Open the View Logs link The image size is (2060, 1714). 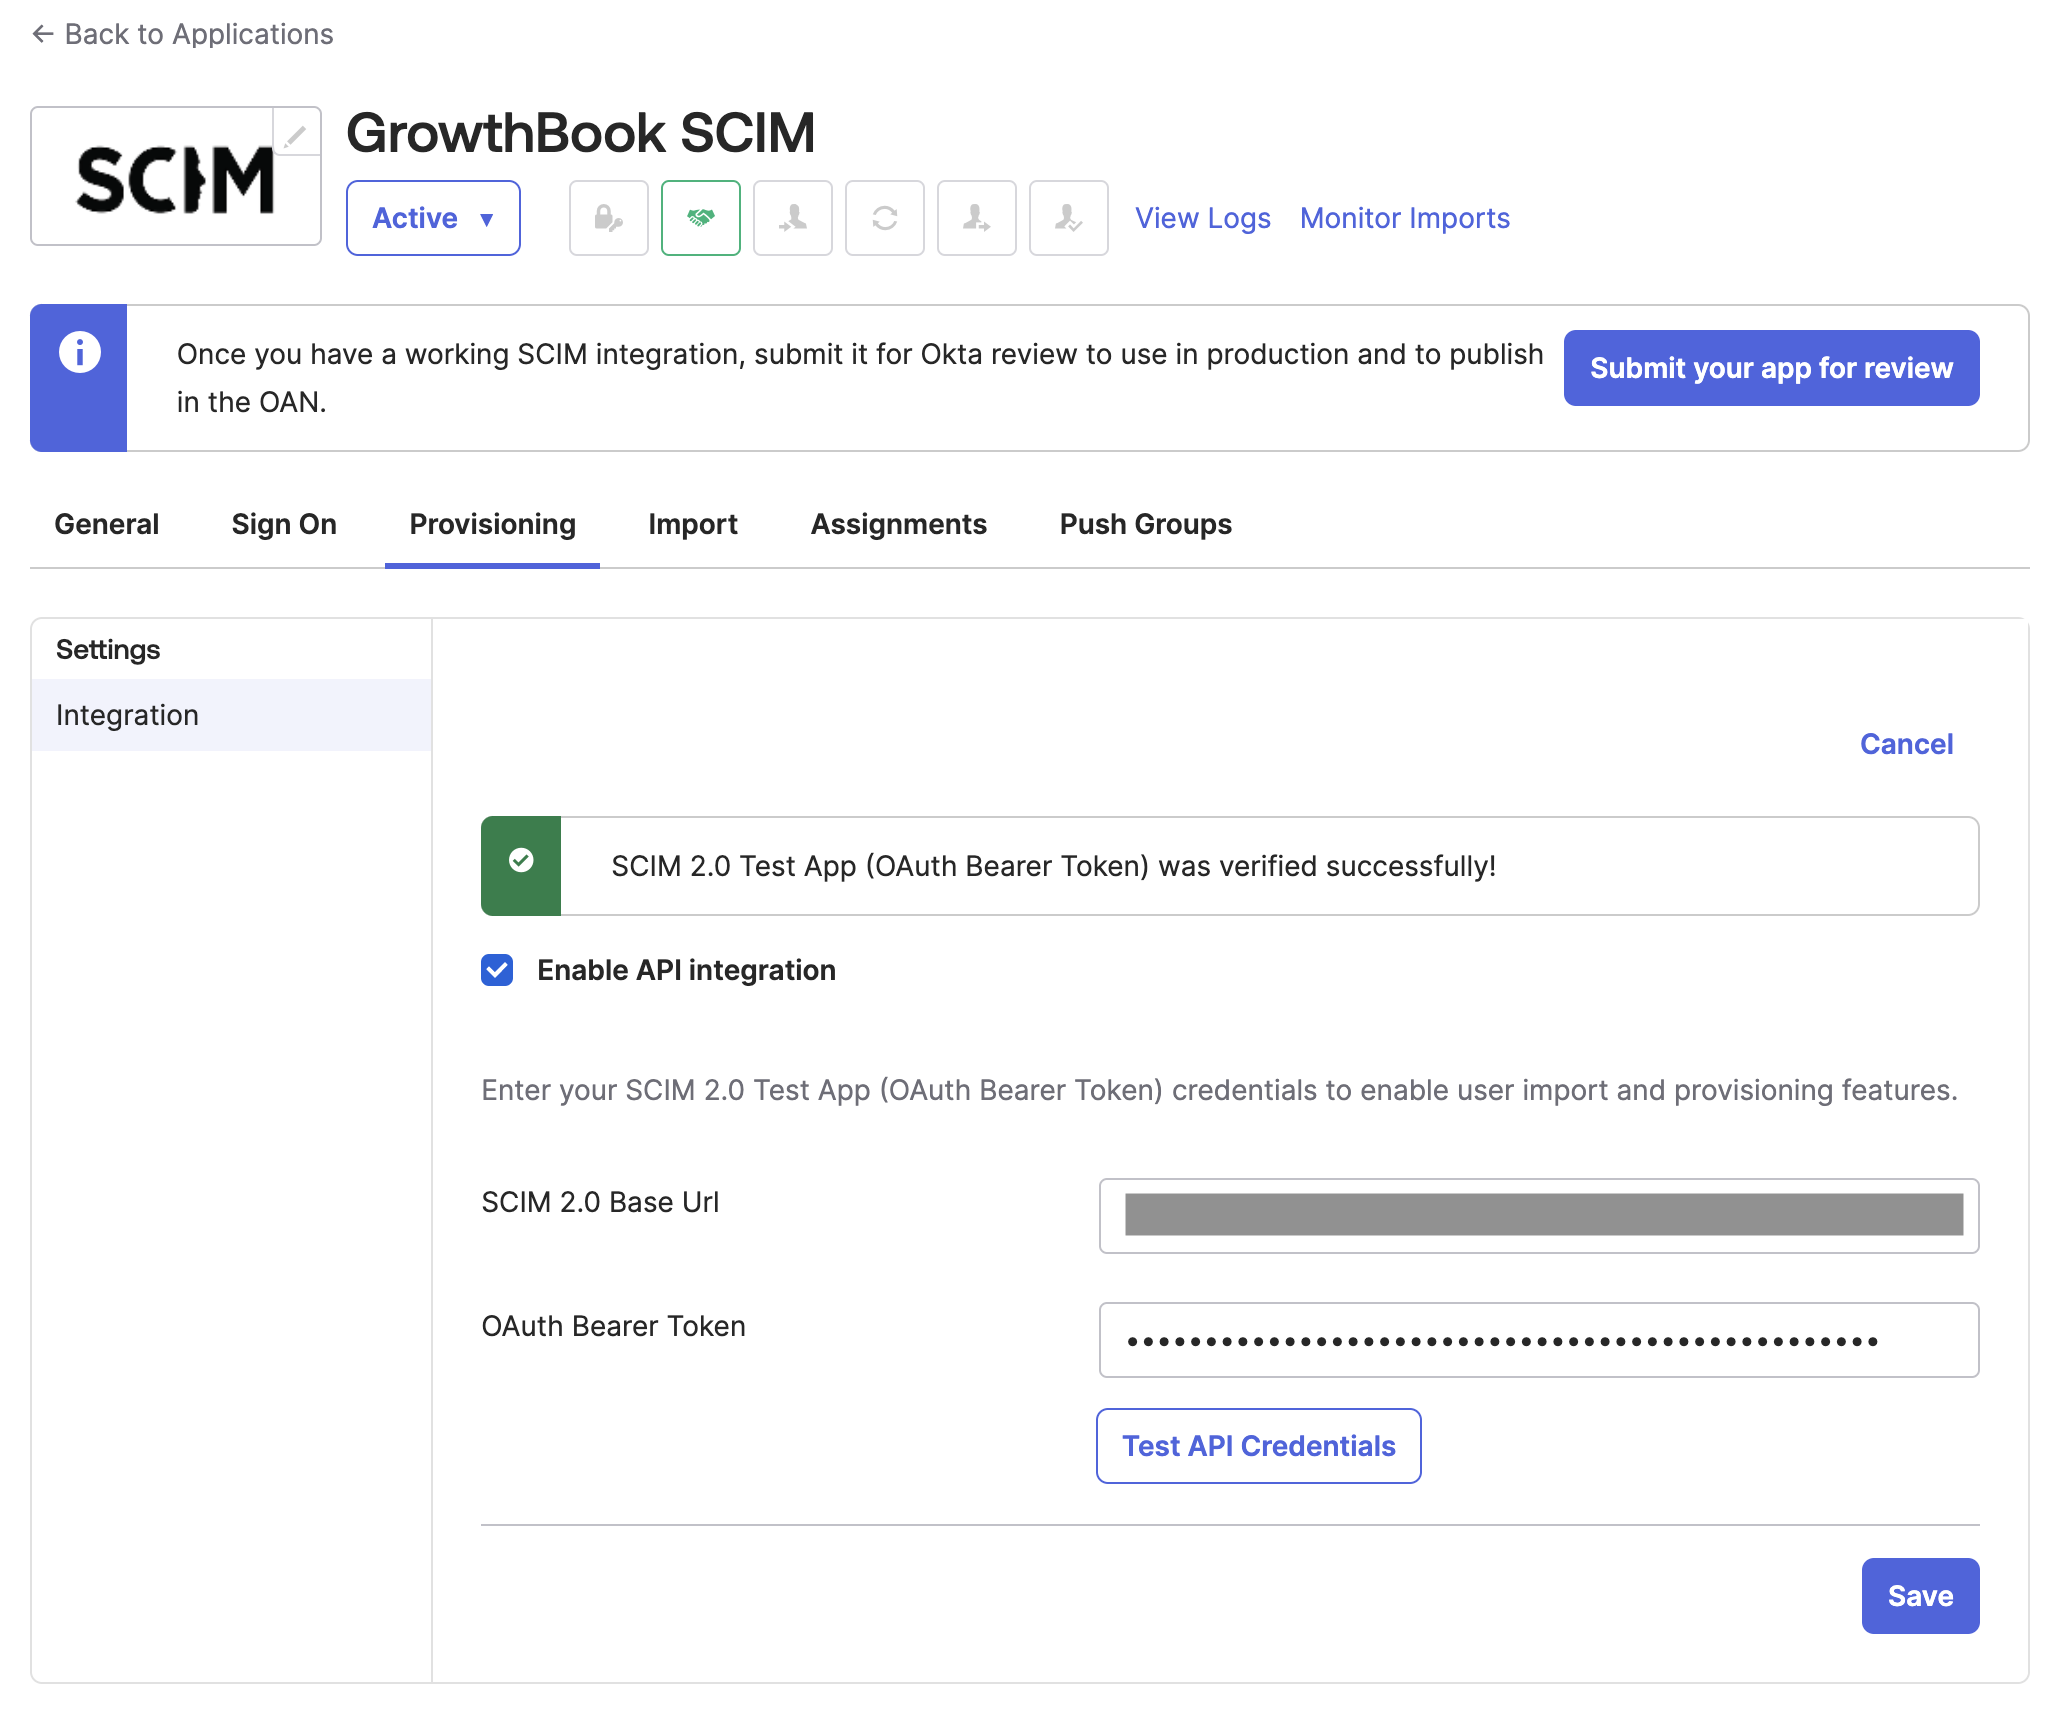(x=1203, y=218)
